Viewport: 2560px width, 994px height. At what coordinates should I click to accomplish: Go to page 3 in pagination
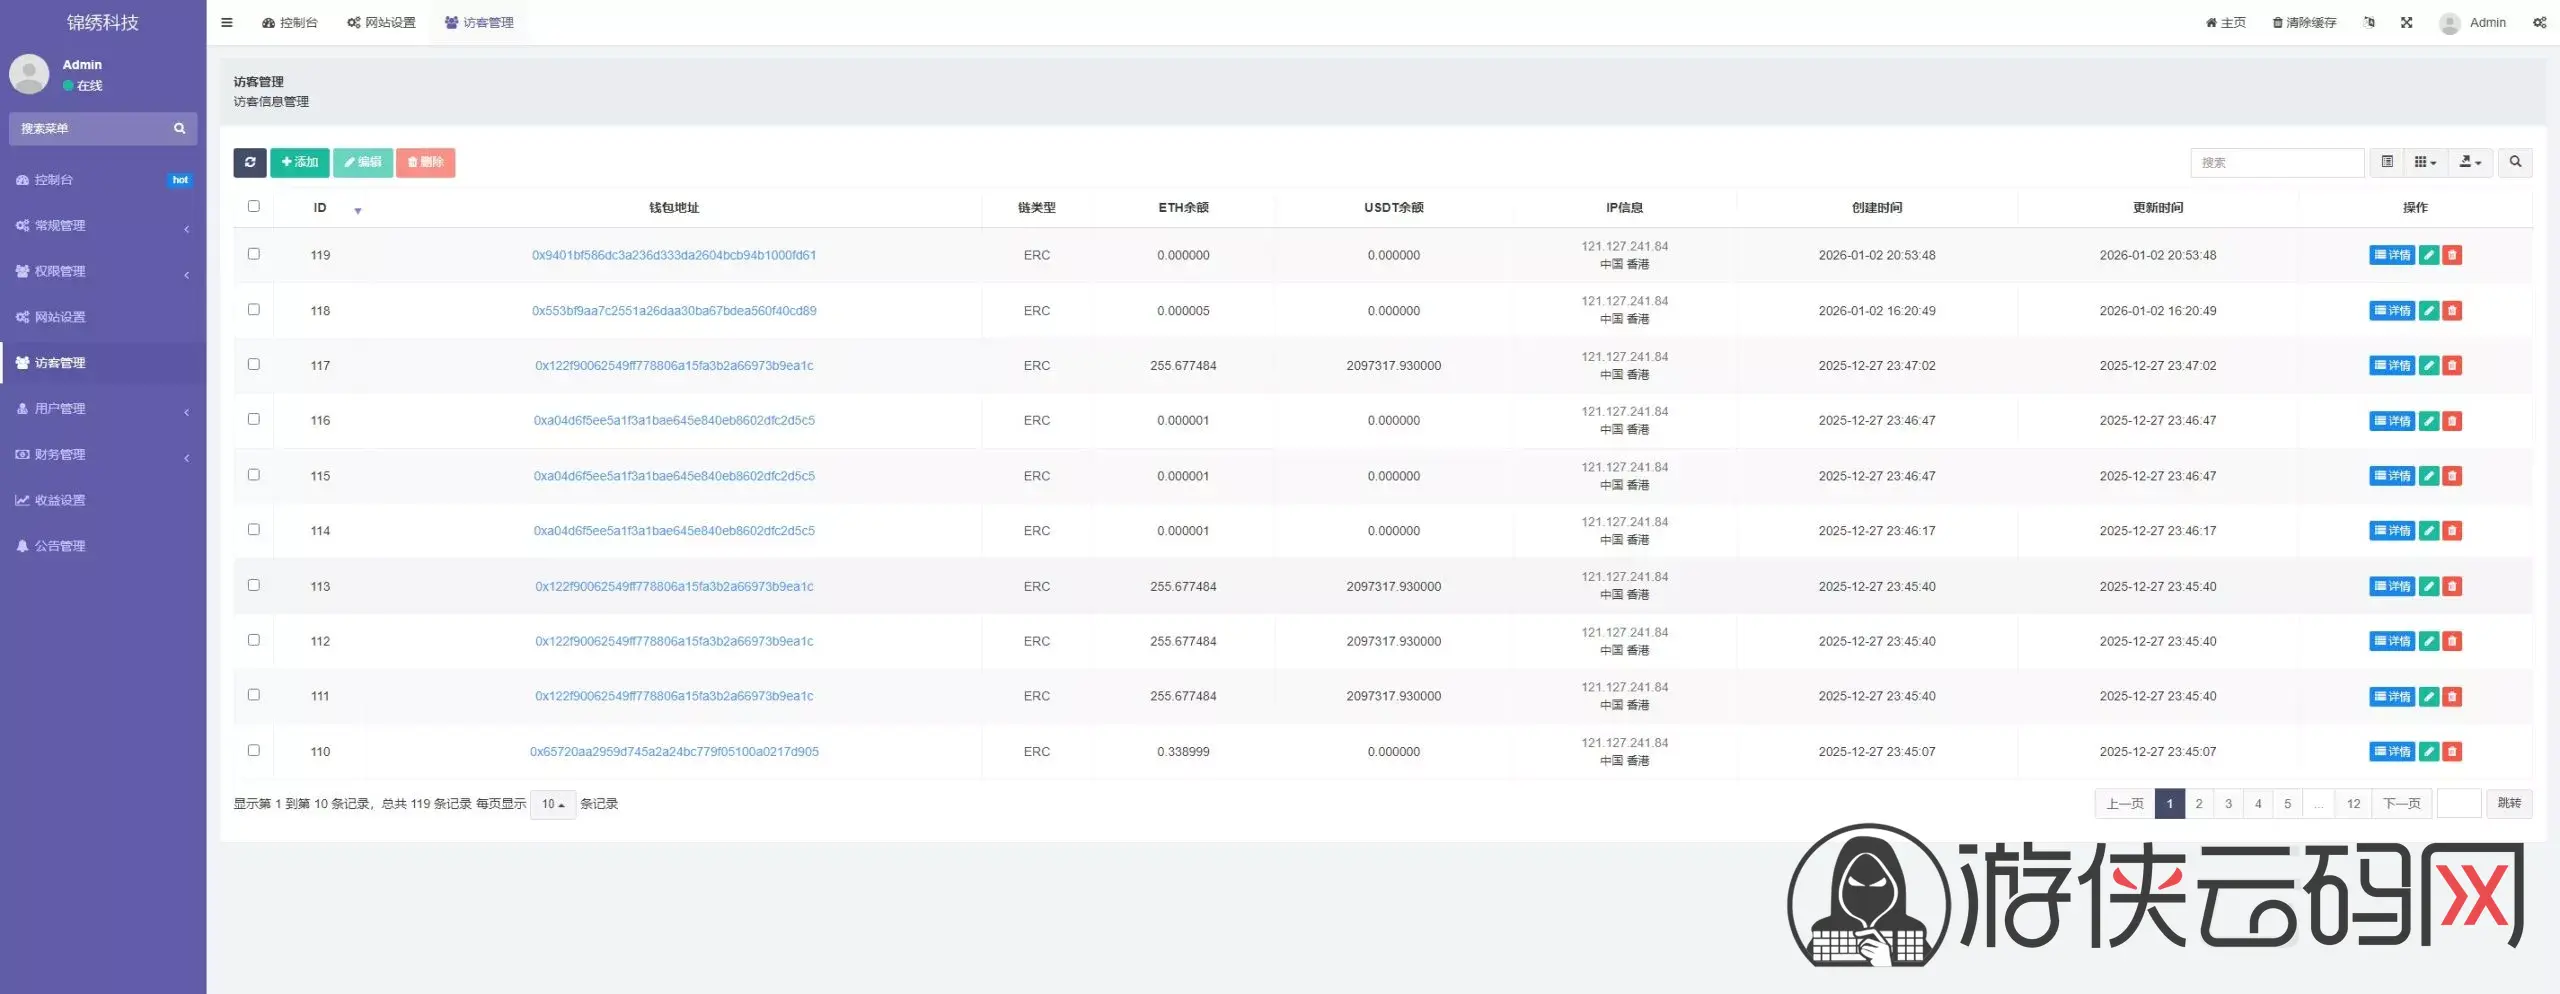[x=2228, y=804]
